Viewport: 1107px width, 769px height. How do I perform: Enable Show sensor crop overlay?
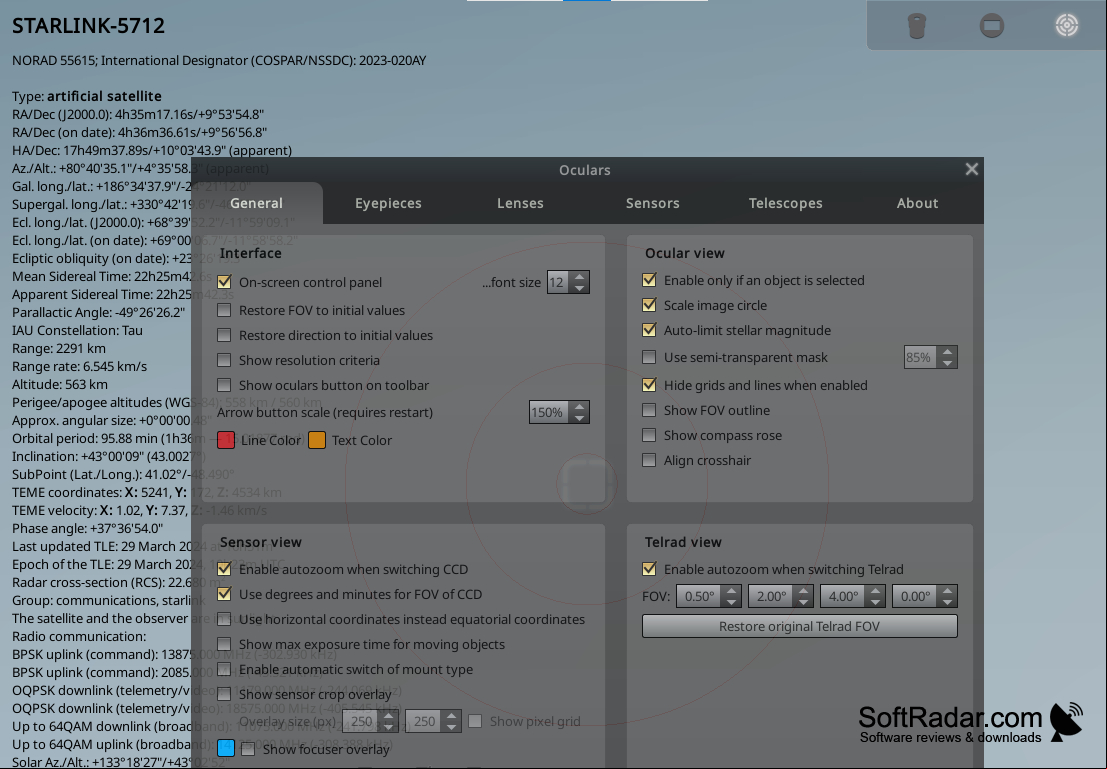coord(225,694)
